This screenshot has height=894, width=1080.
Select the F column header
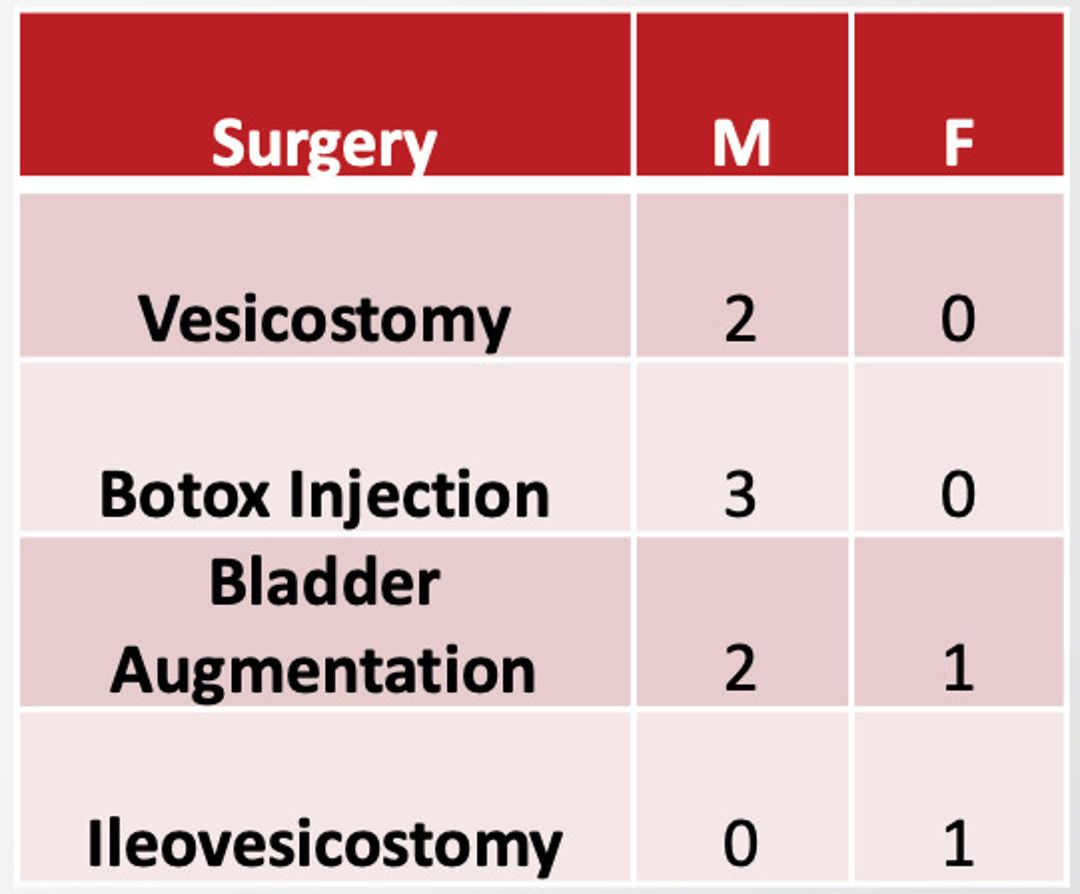[959, 143]
